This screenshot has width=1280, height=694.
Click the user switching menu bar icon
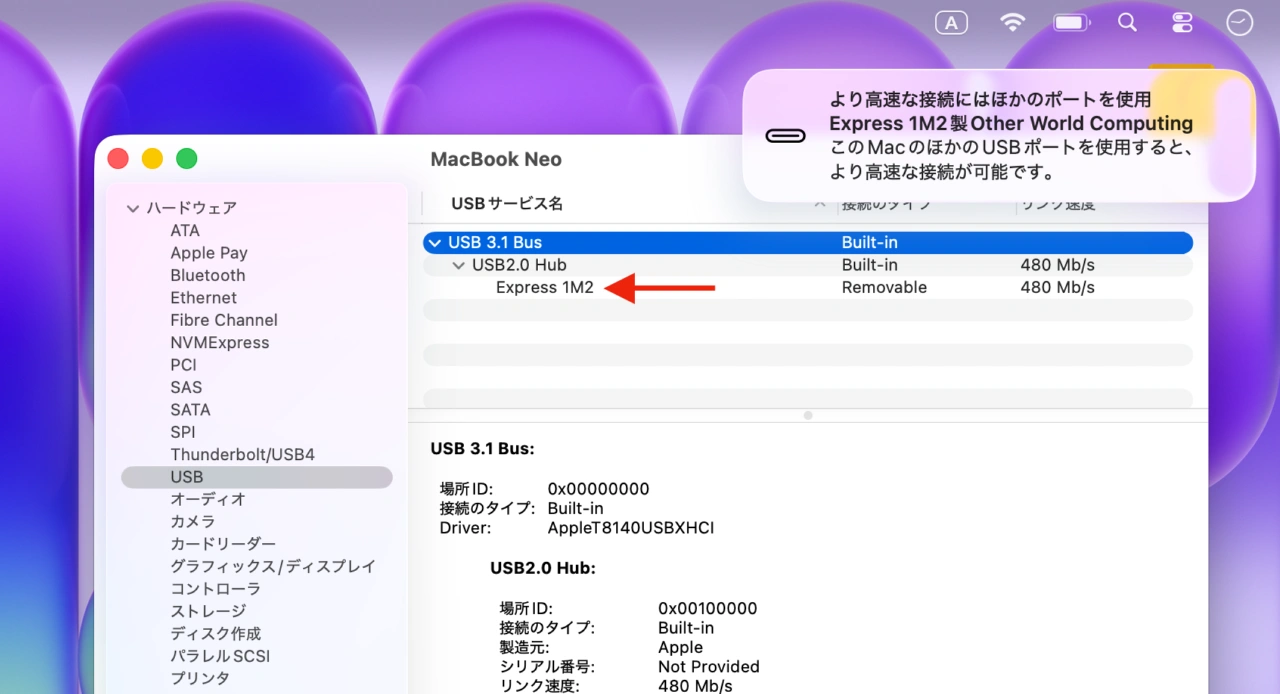point(1182,22)
